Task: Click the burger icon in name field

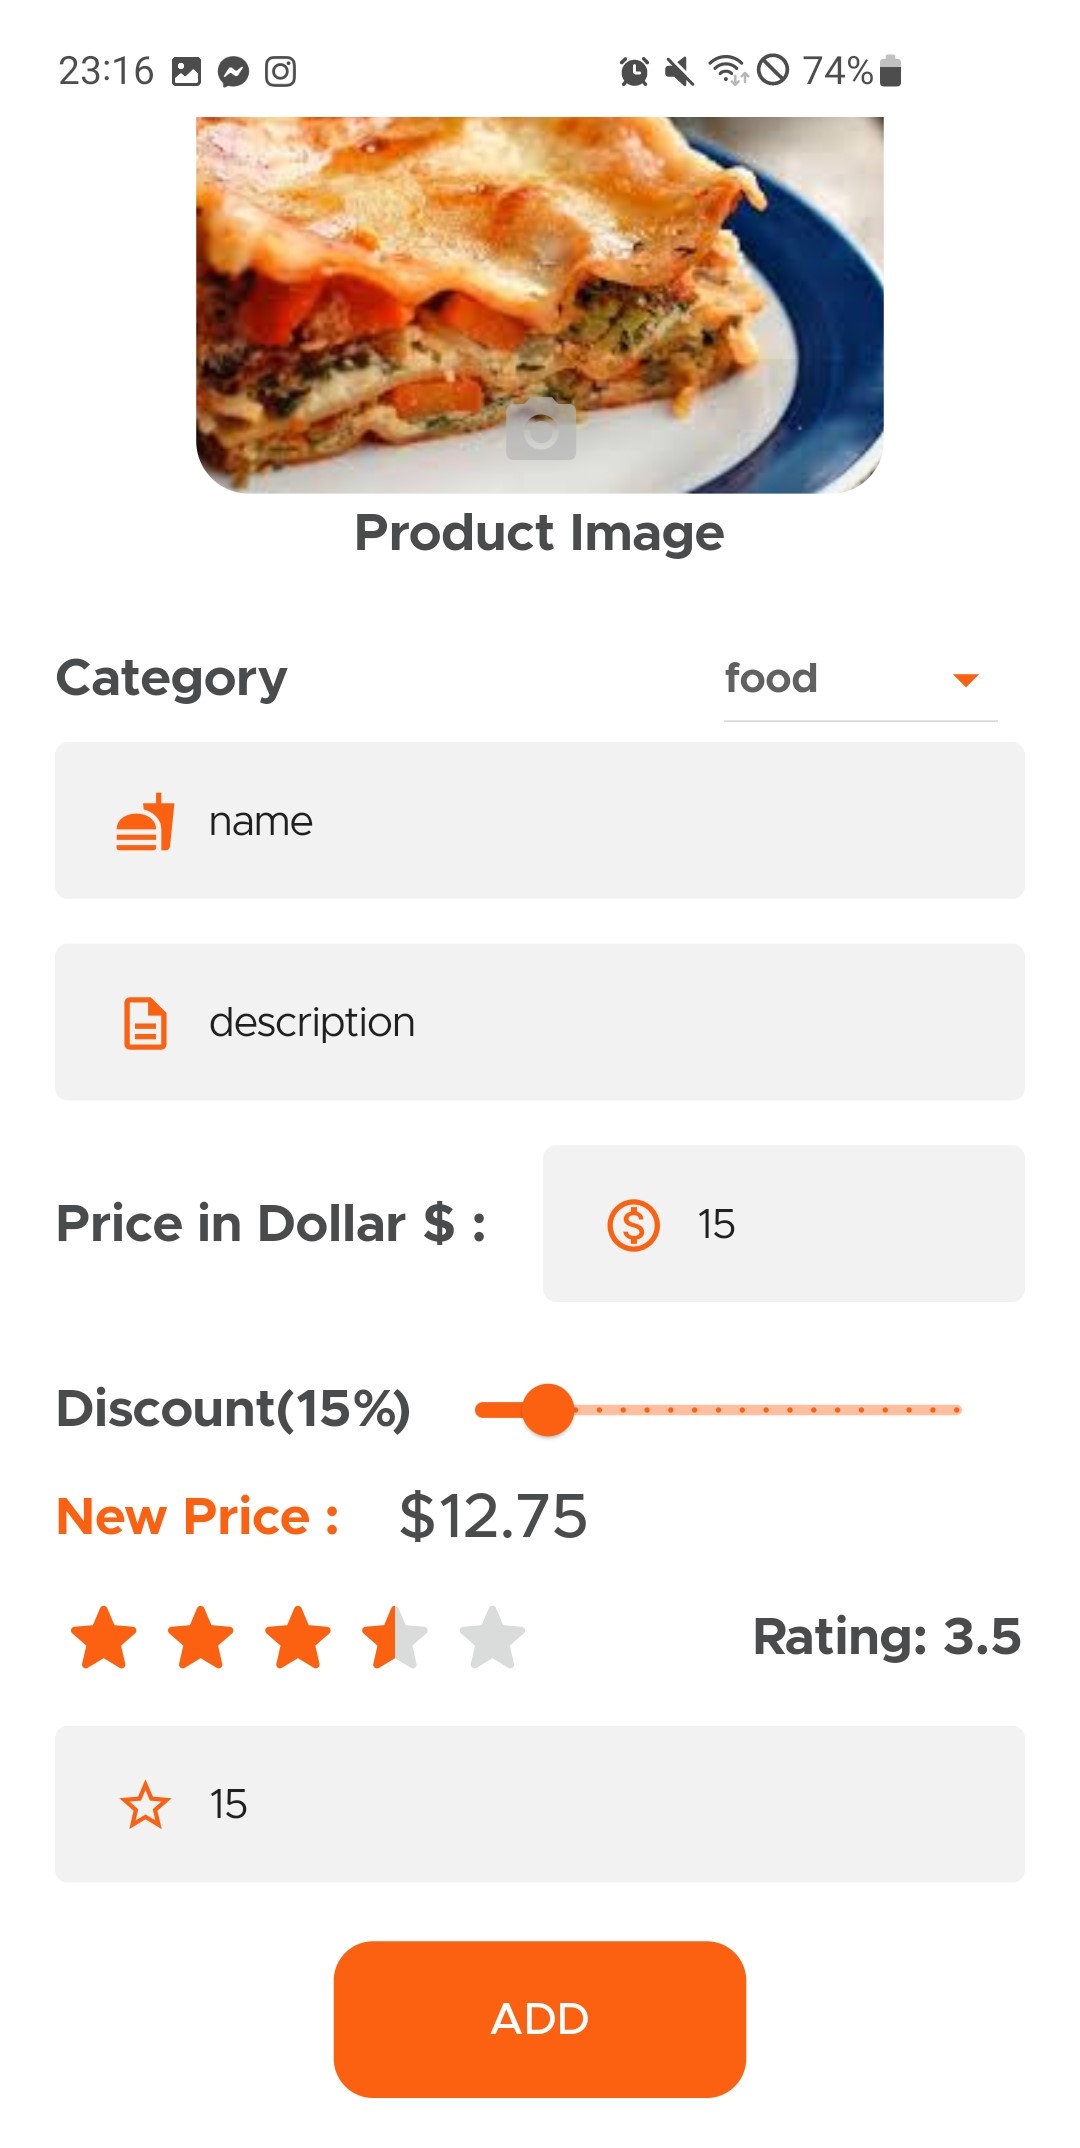Action: tap(145, 822)
